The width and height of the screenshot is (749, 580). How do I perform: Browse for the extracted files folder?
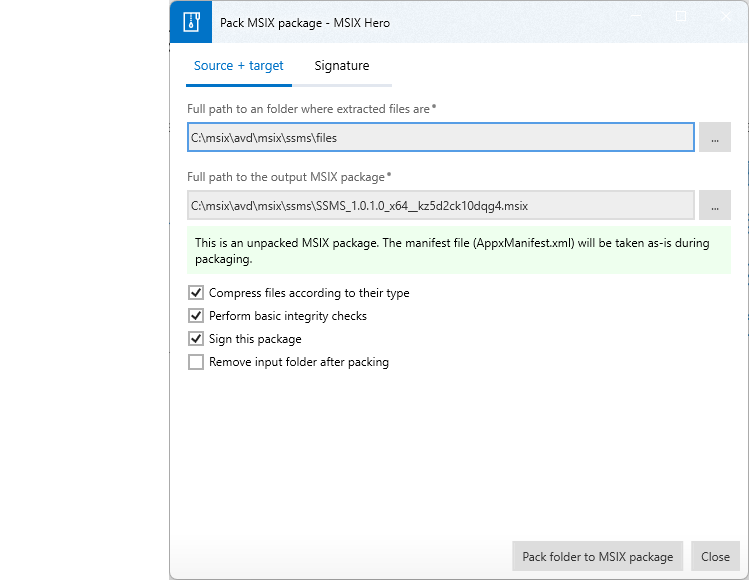point(715,138)
